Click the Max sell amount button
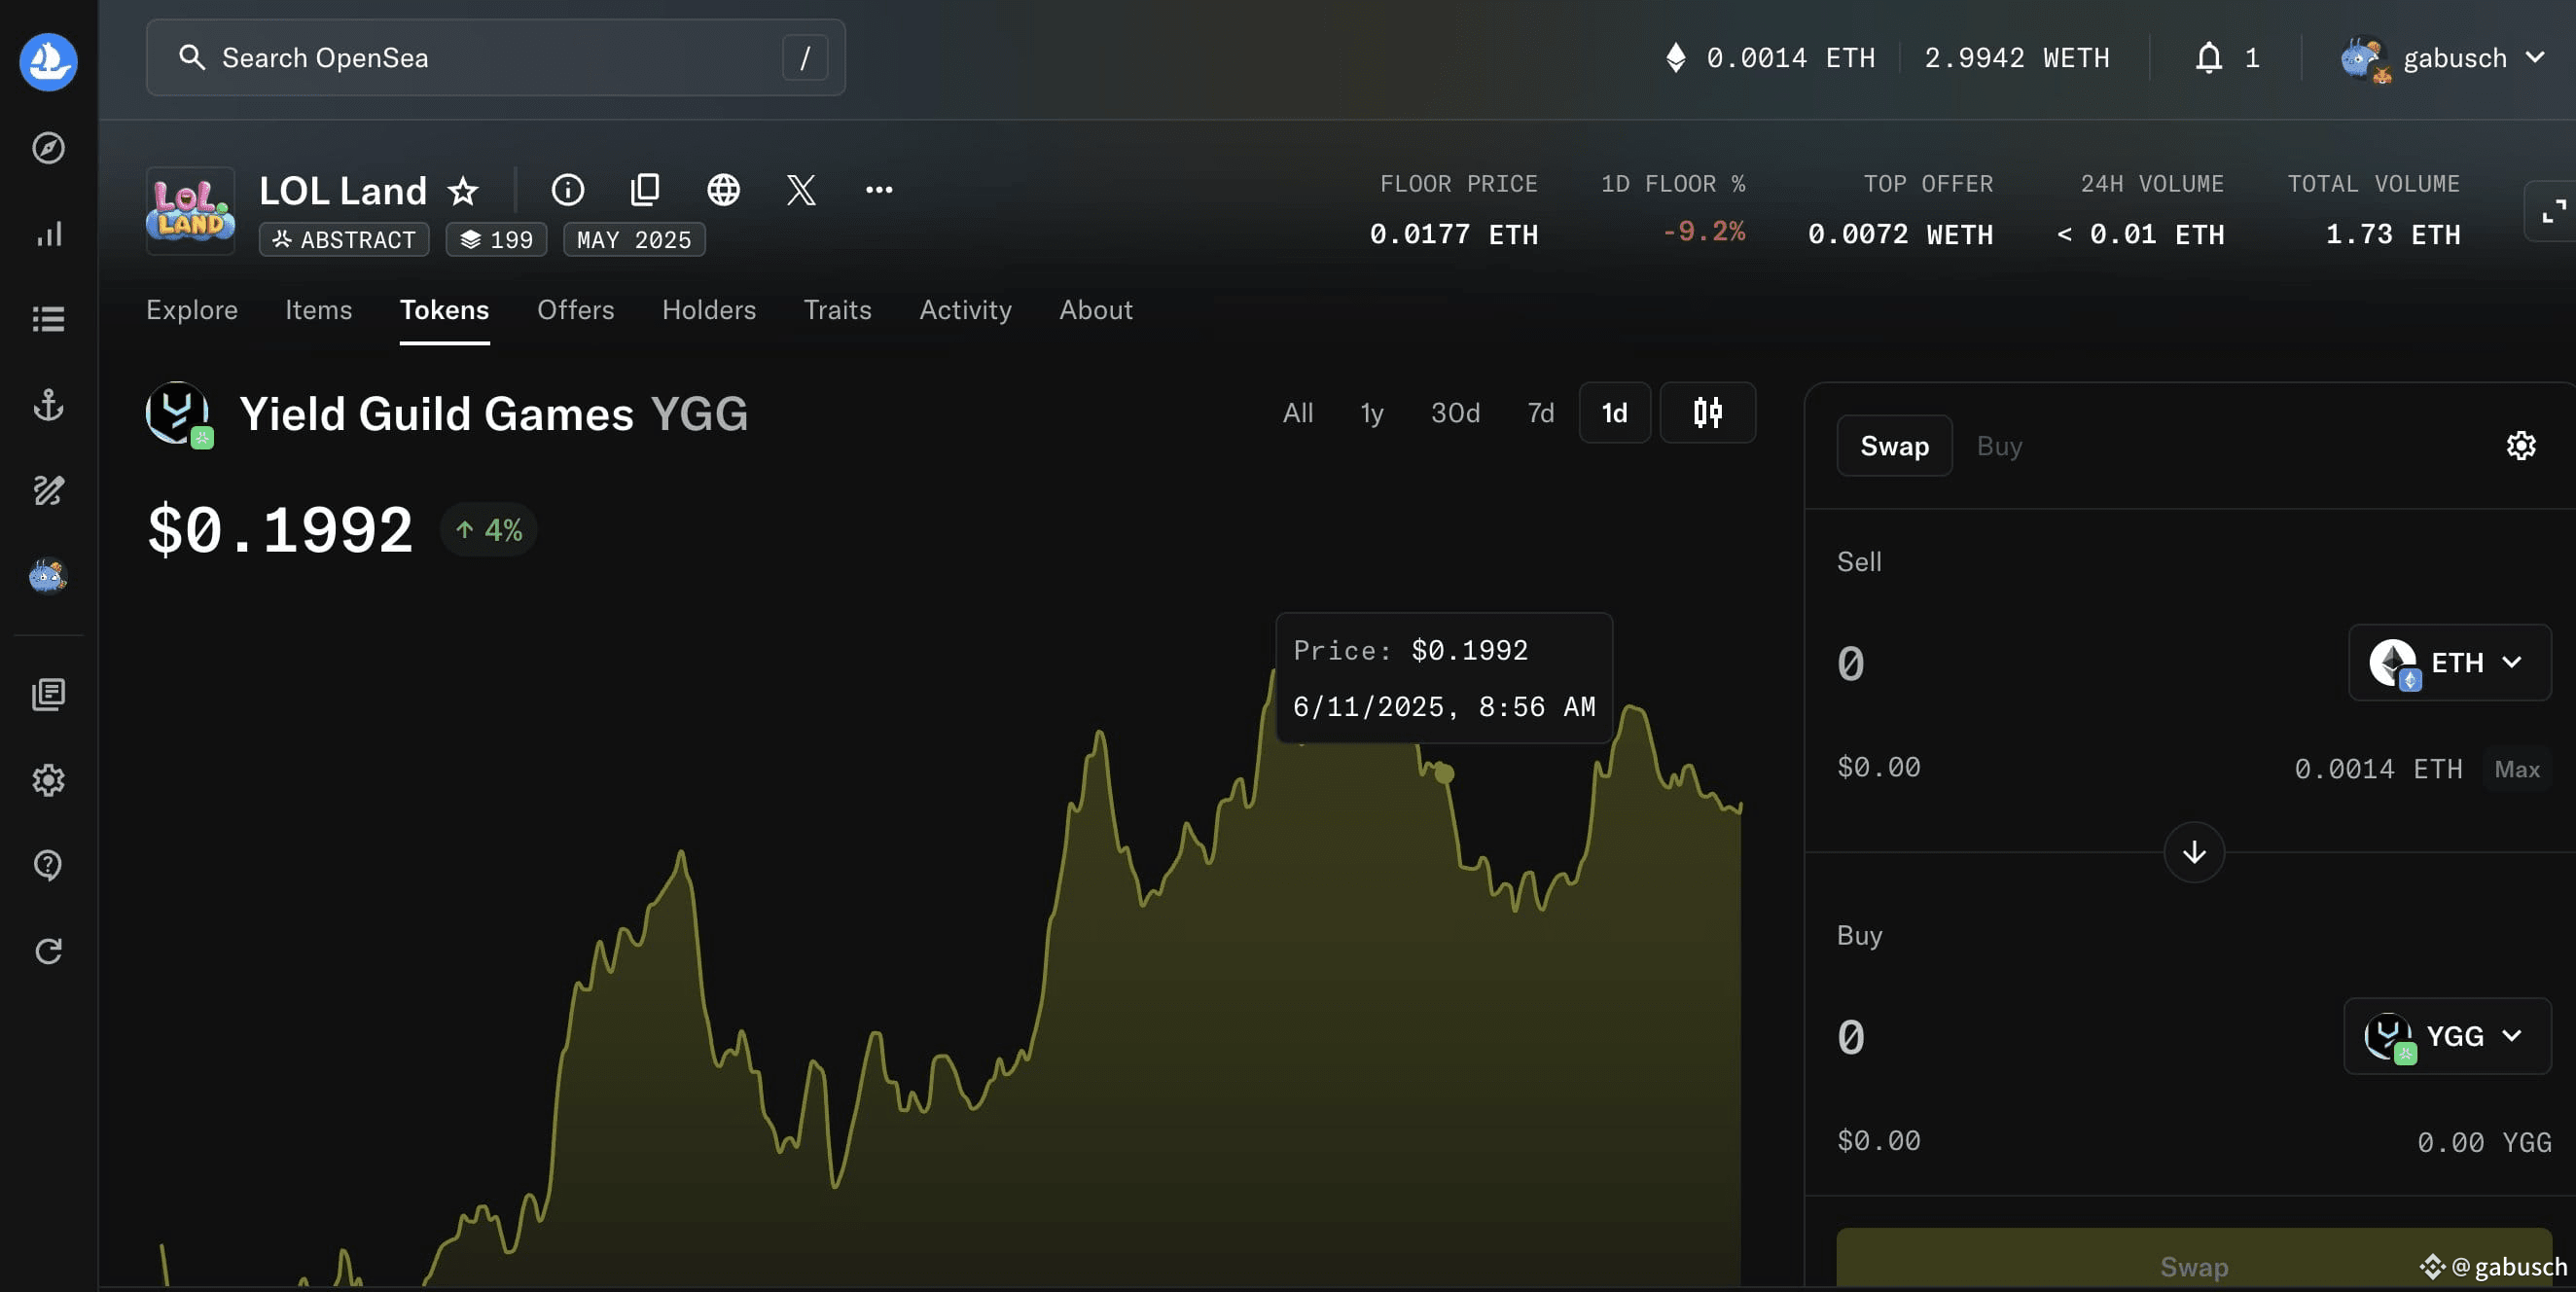2576x1292 pixels. point(2517,769)
